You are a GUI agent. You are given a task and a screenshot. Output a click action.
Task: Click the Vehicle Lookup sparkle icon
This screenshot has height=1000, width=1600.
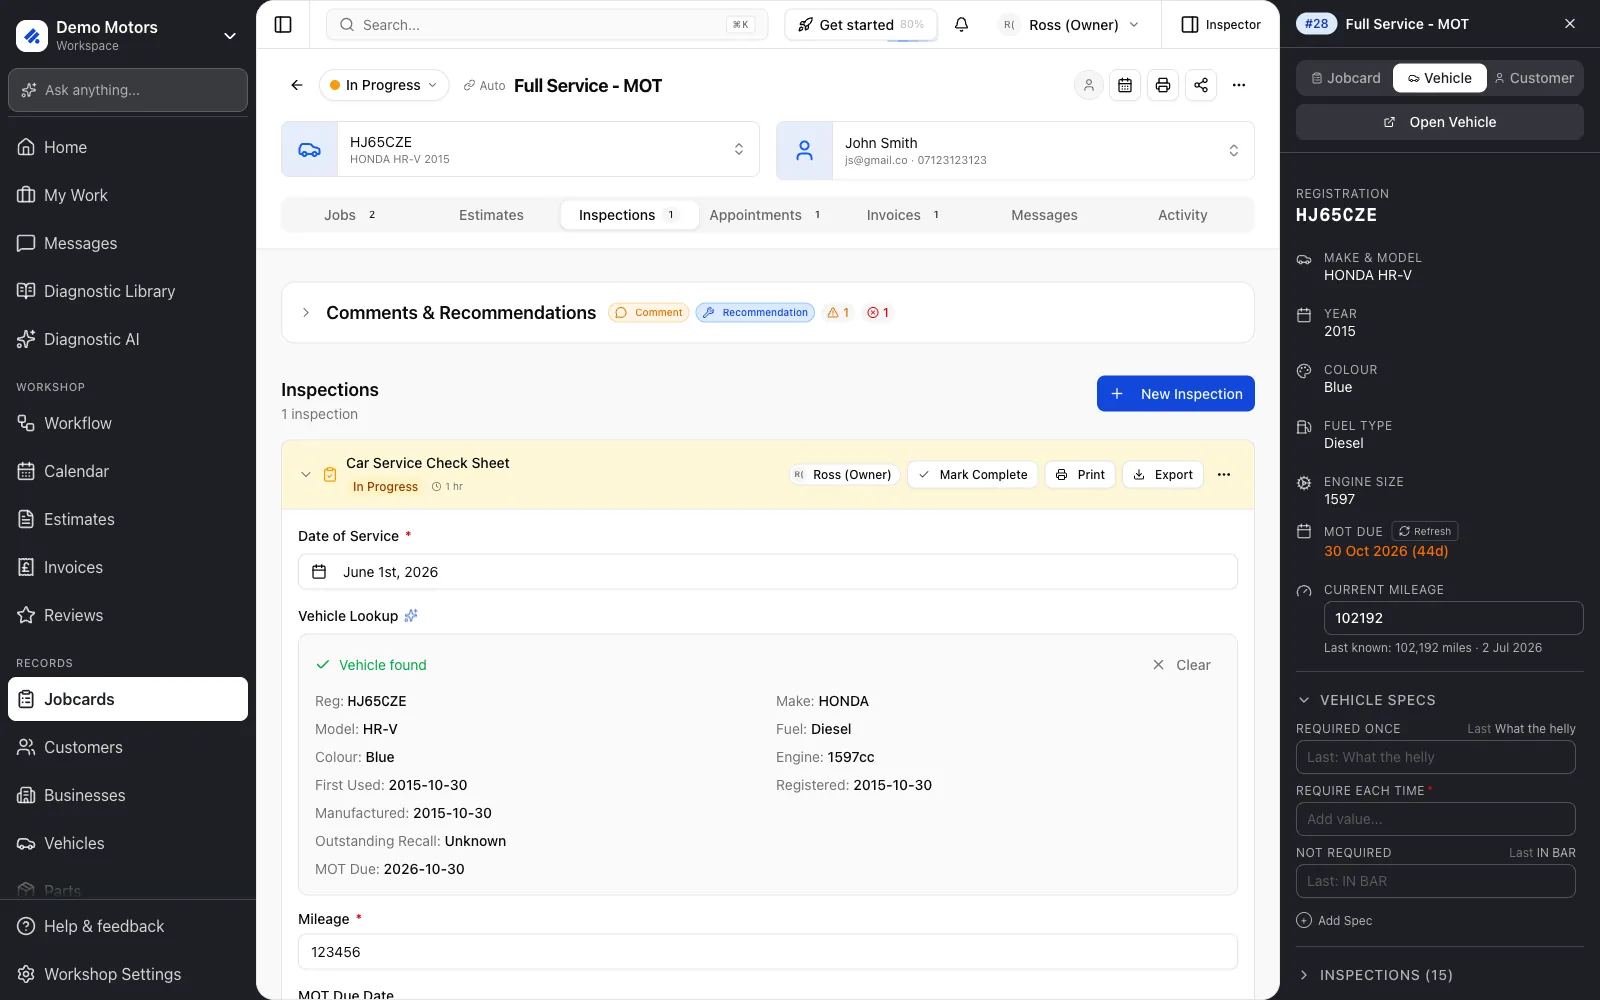click(x=411, y=616)
